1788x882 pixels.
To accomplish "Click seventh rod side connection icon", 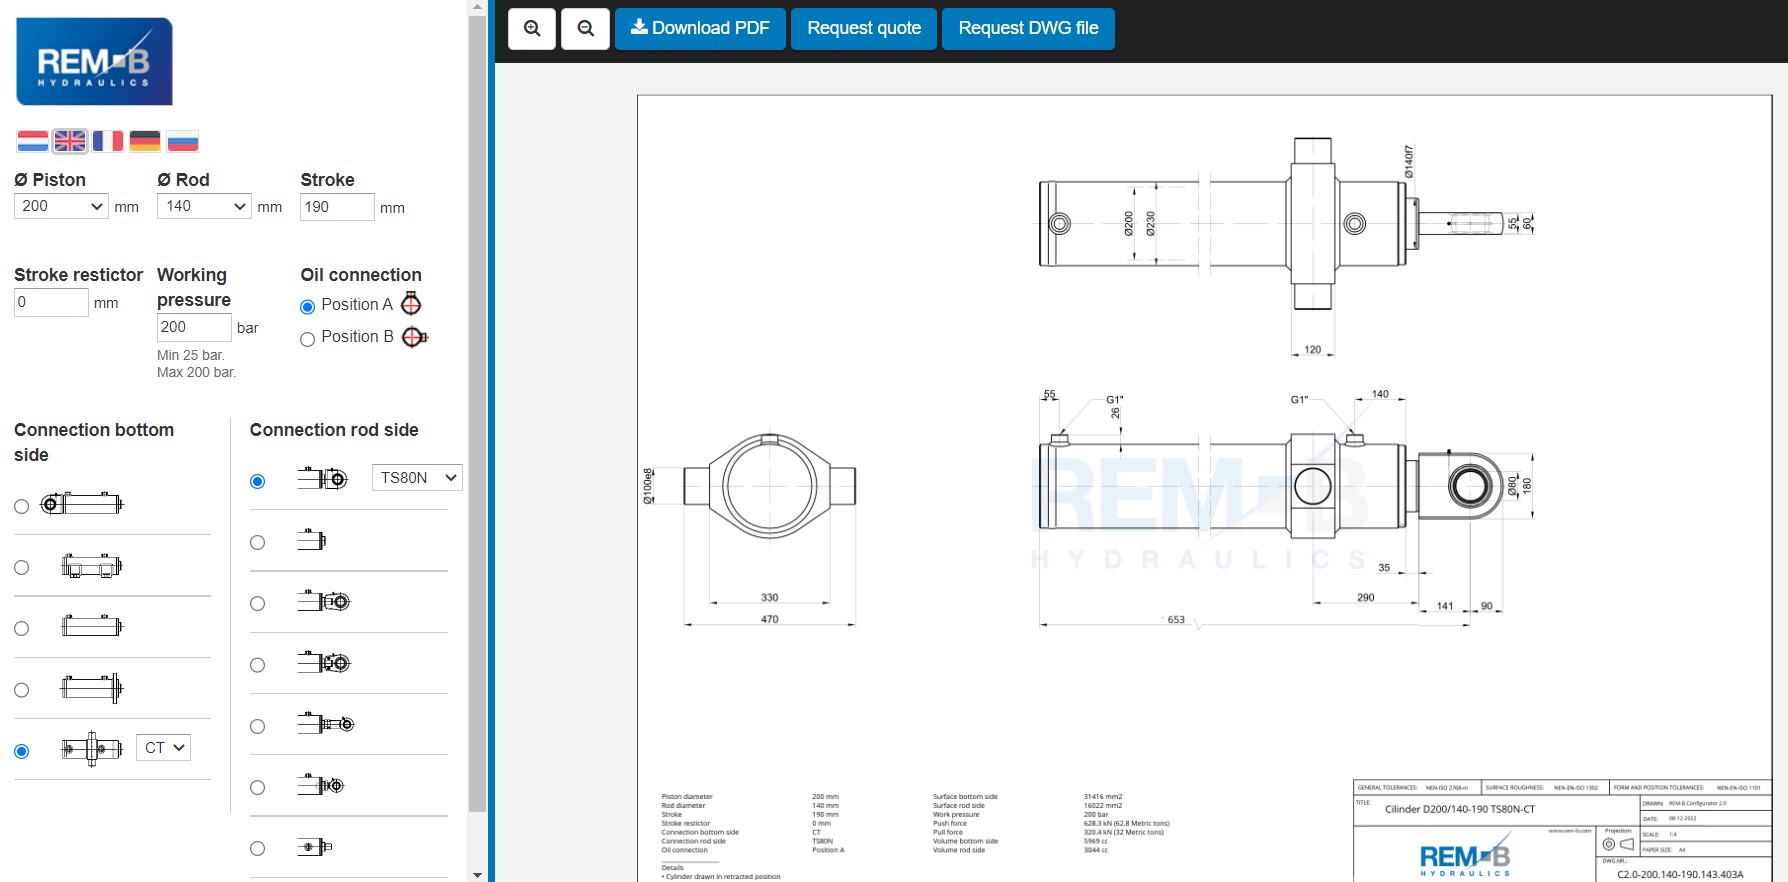I will tap(314, 846).
